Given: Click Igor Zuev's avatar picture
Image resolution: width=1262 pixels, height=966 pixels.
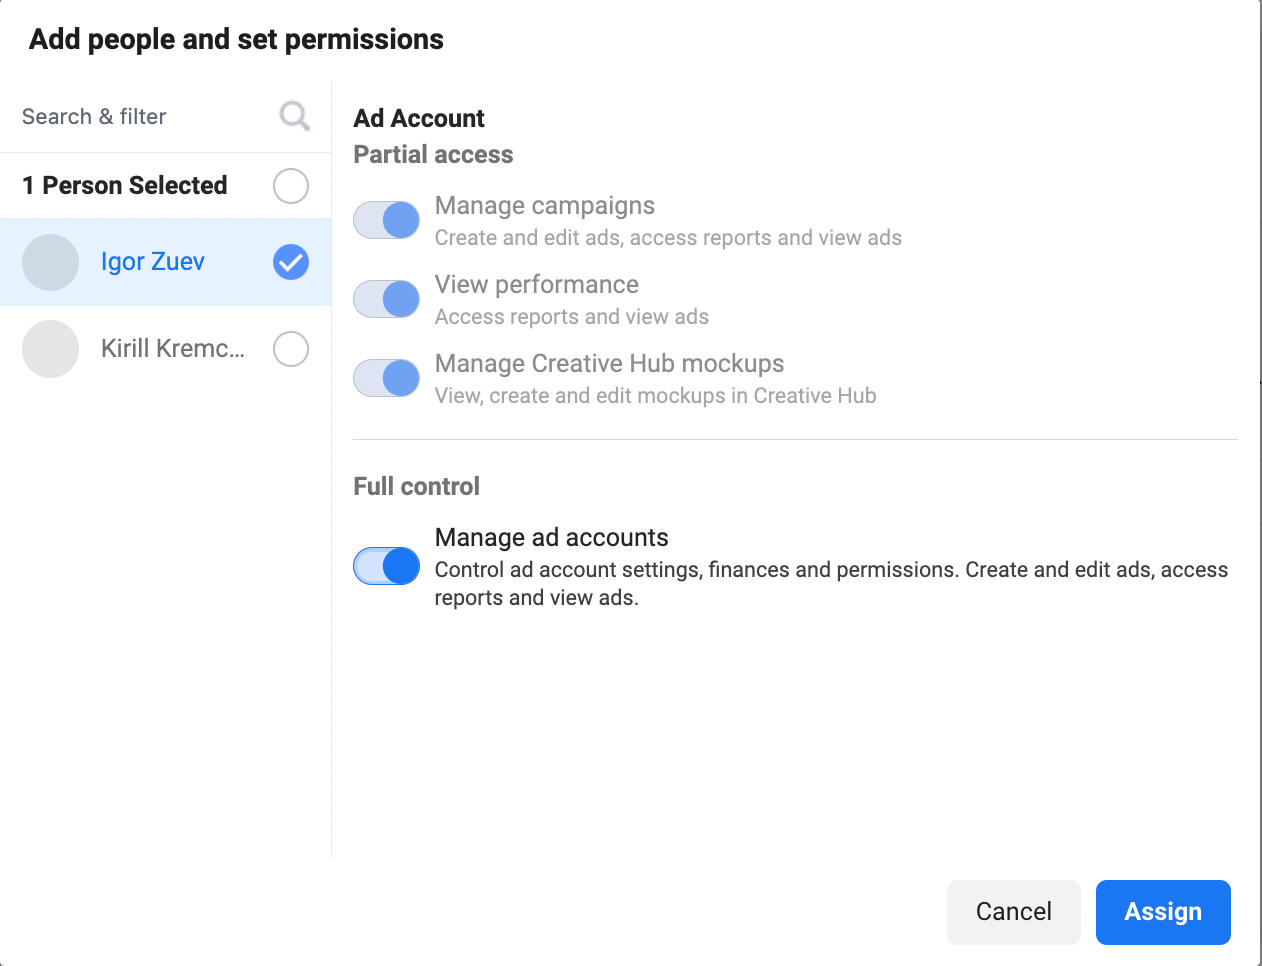Looking at the screenshot, I should click(50, 262).
